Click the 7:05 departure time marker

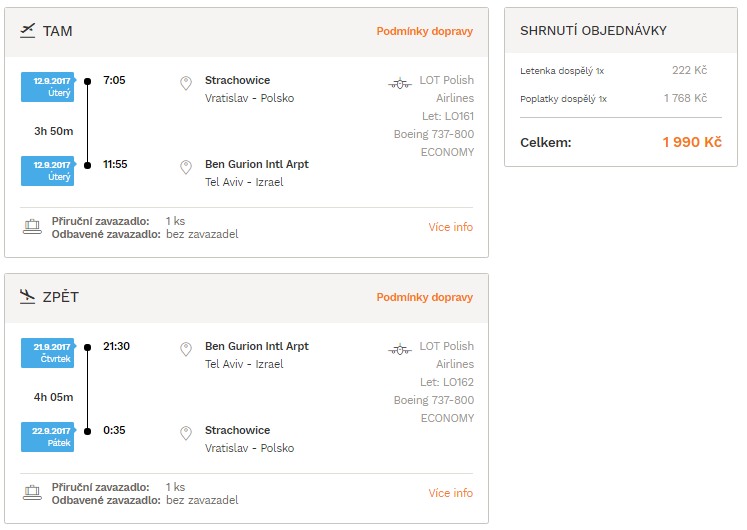(114, 80)
